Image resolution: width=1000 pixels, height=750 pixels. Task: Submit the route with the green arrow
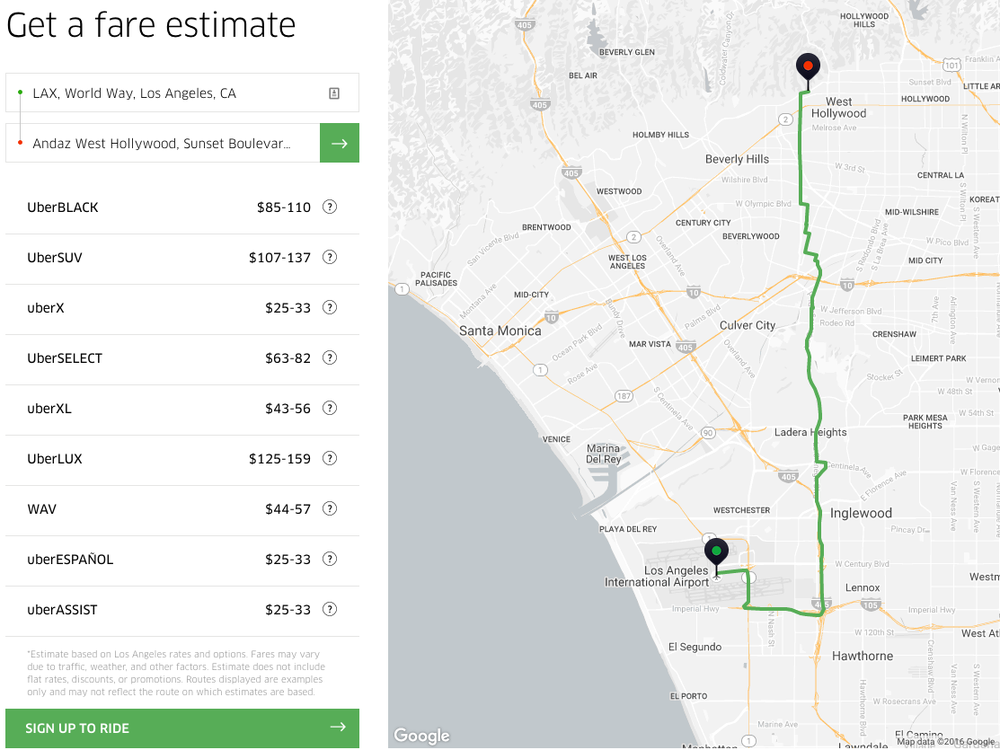339,143
